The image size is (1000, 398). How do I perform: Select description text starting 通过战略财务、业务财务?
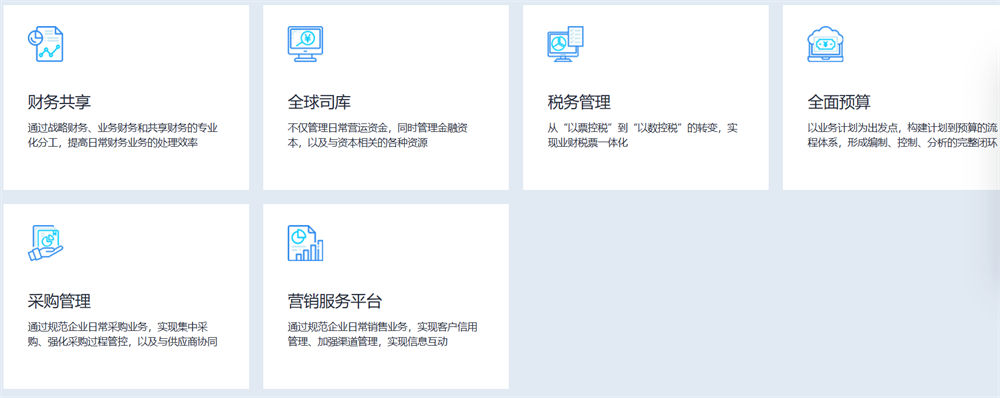click(x=123, y=135)
